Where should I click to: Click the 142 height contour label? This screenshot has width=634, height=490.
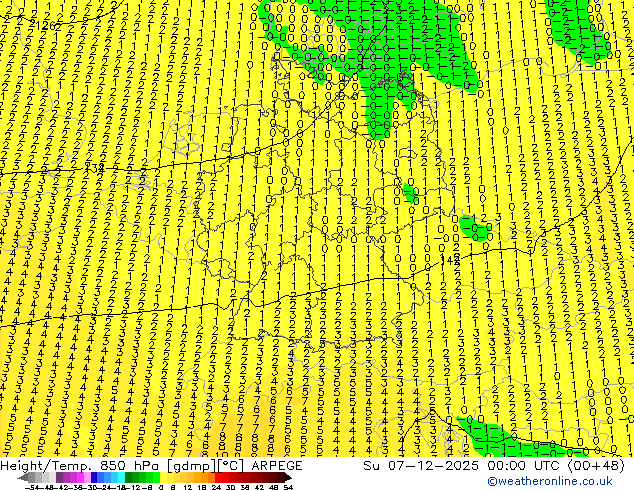point(450,260)
